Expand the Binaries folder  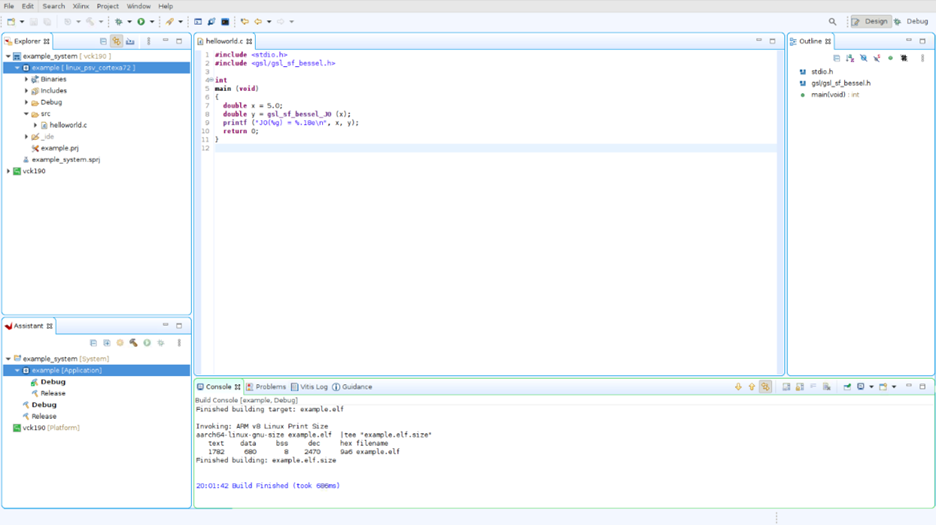26,79
